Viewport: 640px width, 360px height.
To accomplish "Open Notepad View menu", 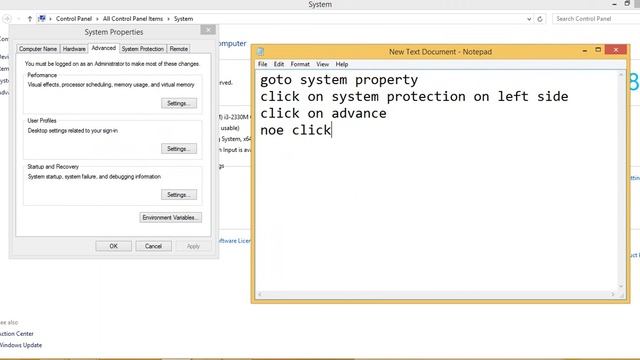I will 322,64.
